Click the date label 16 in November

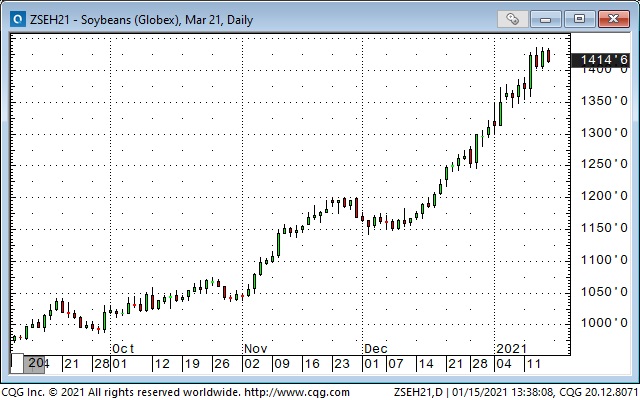(312, 364)
